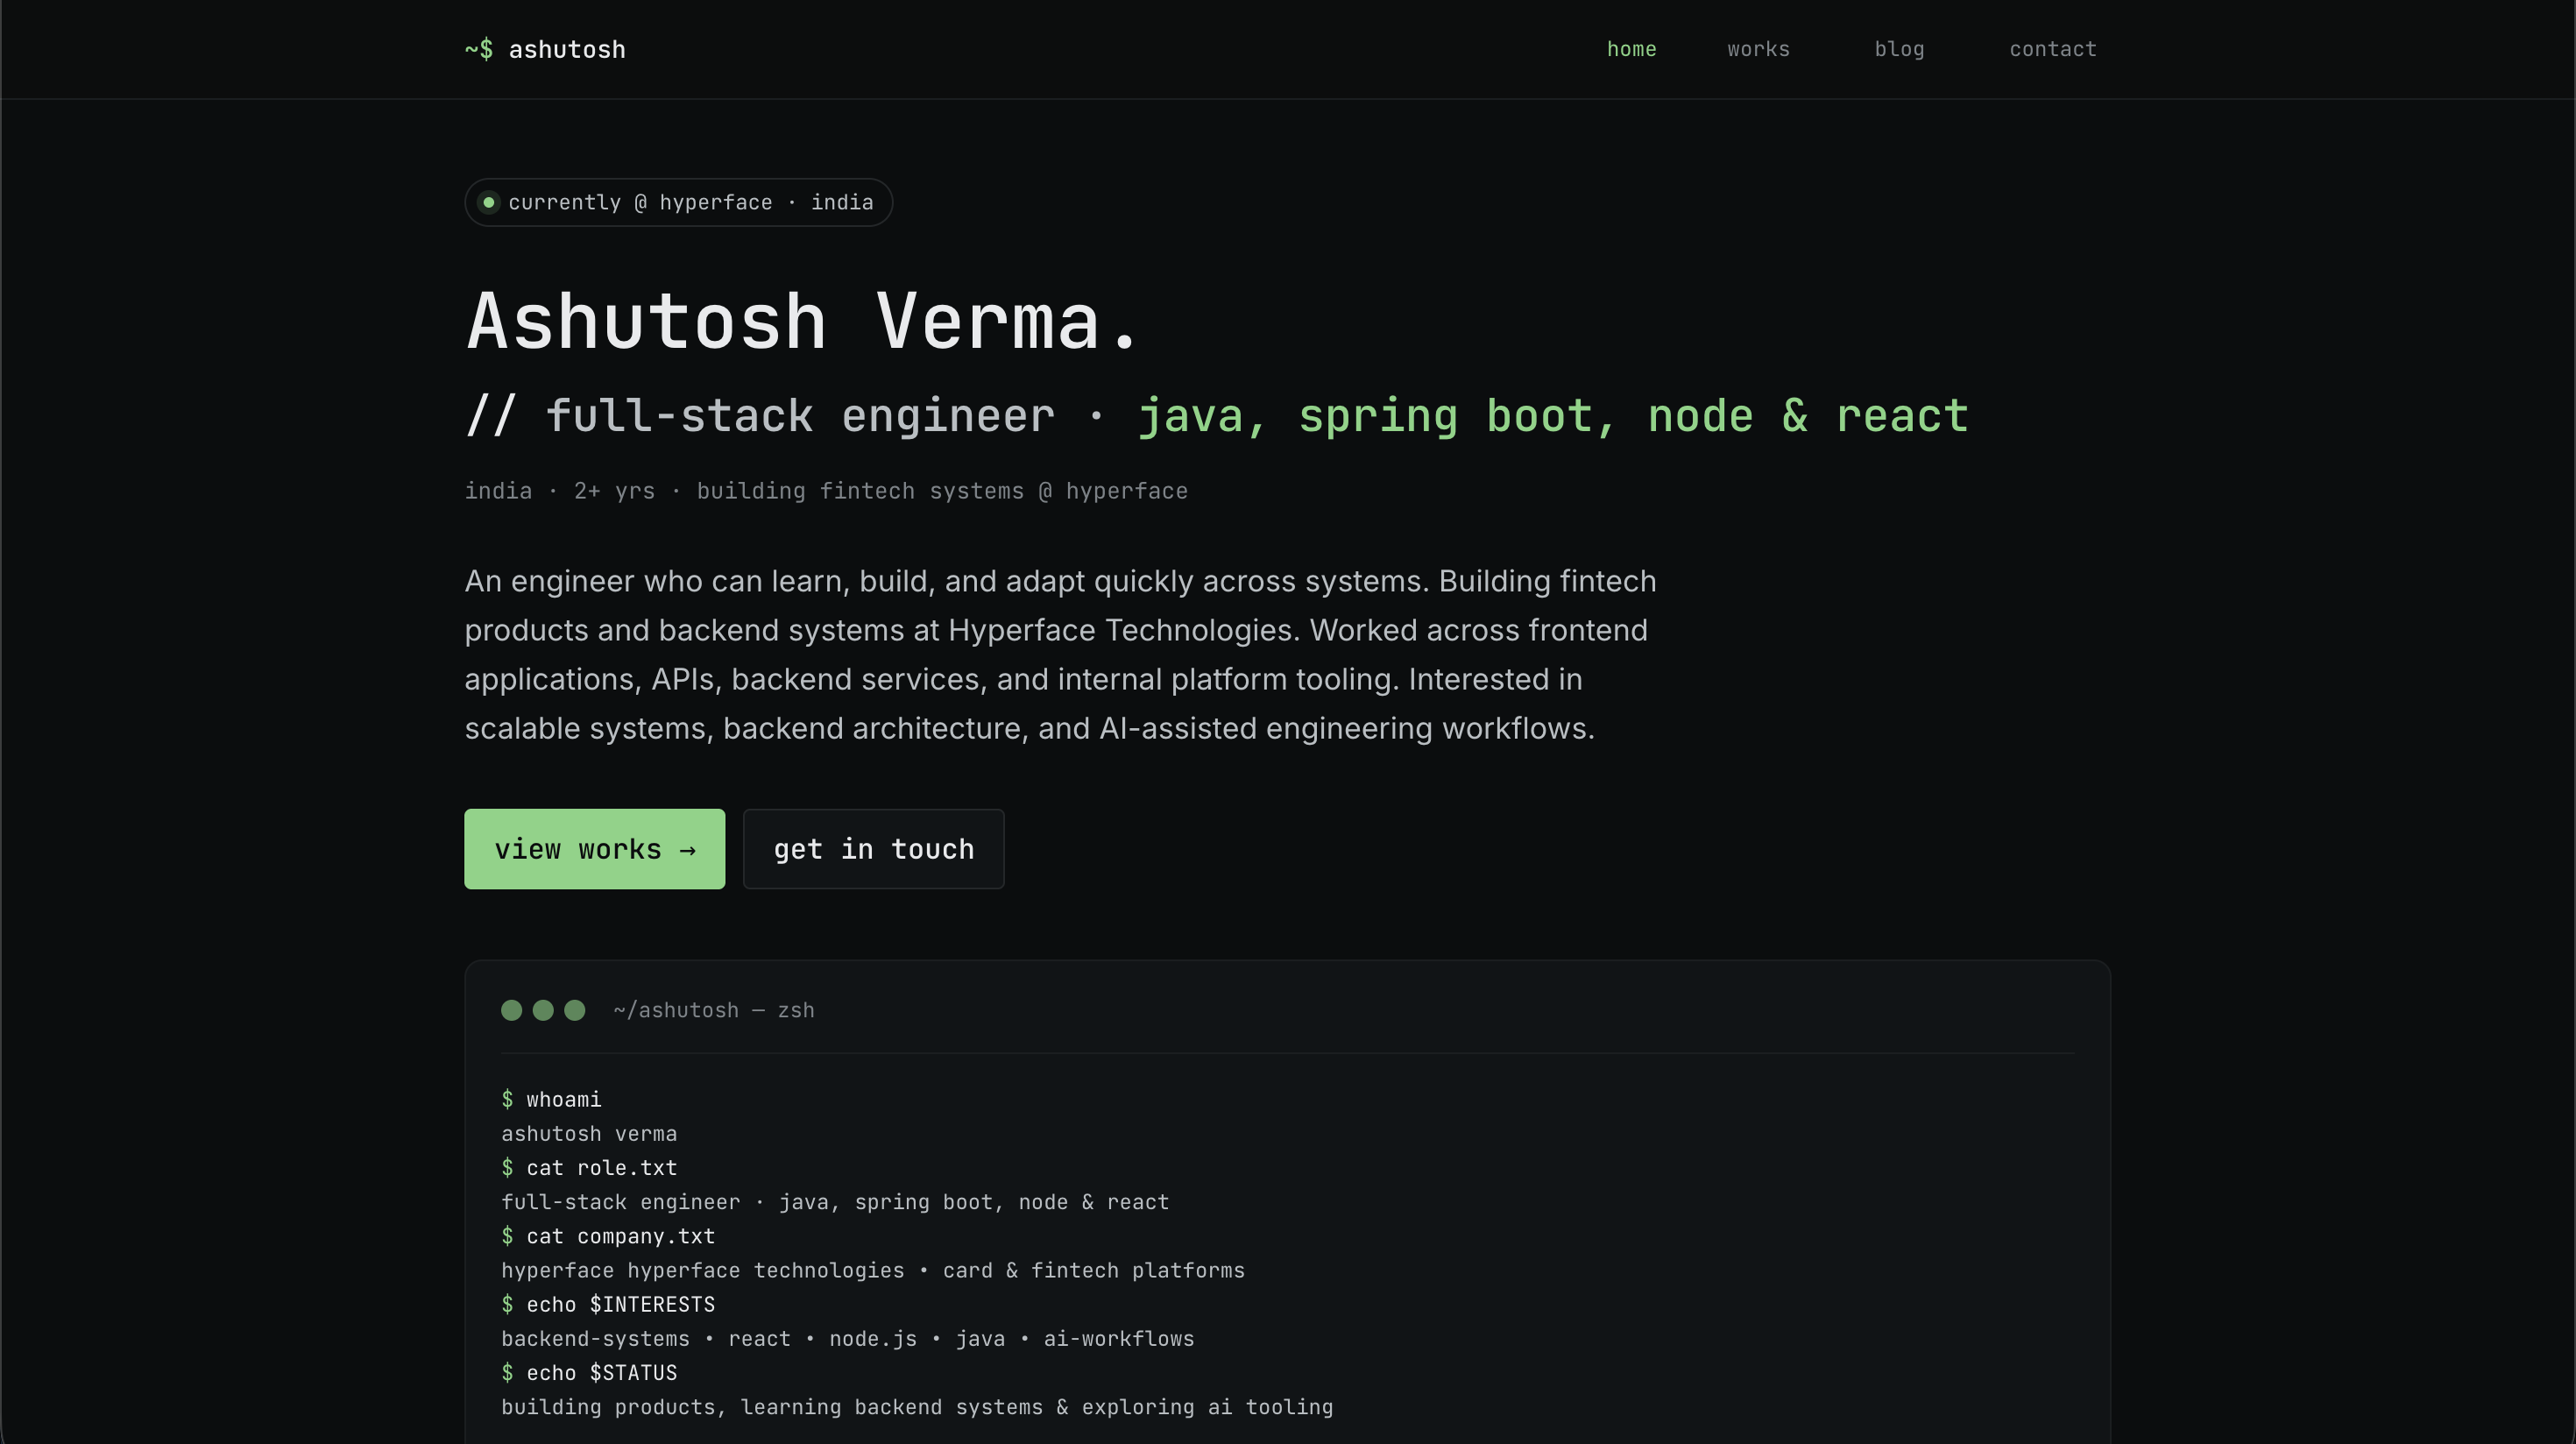
Task: Click the first terminal window dot
Action: (x=511, y=1010)
